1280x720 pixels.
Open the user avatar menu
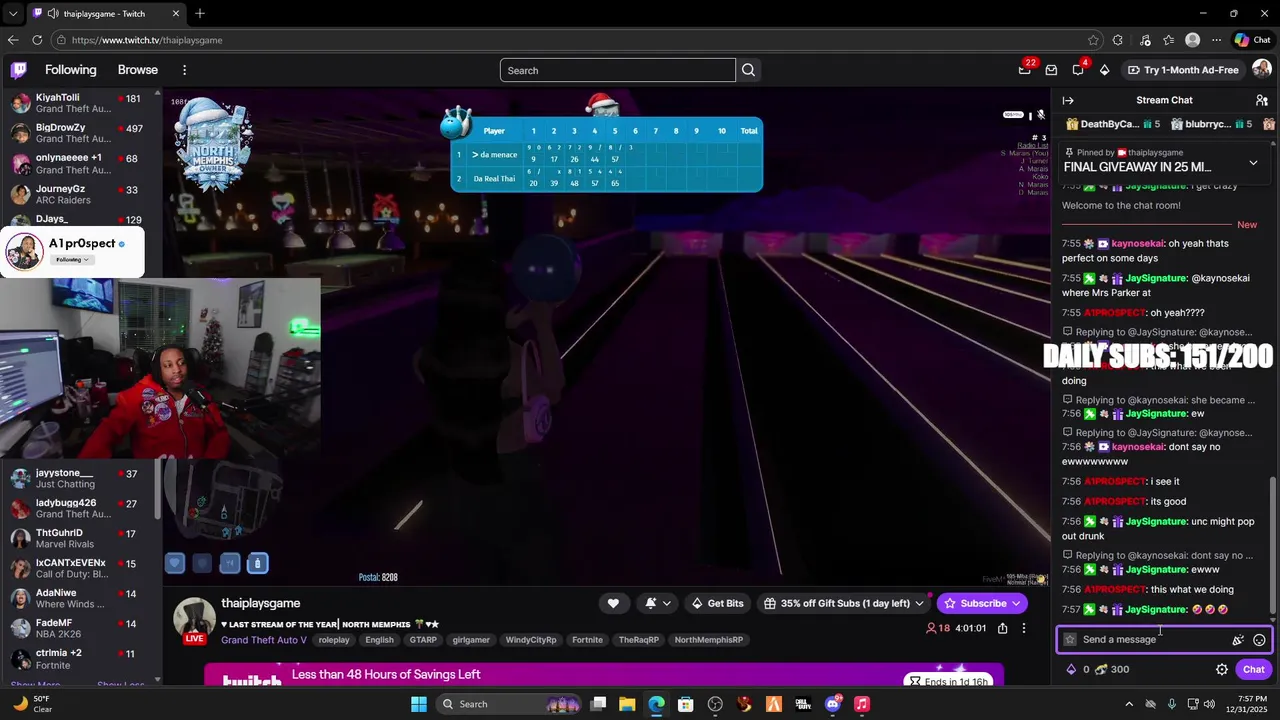tap(1261, 70)
